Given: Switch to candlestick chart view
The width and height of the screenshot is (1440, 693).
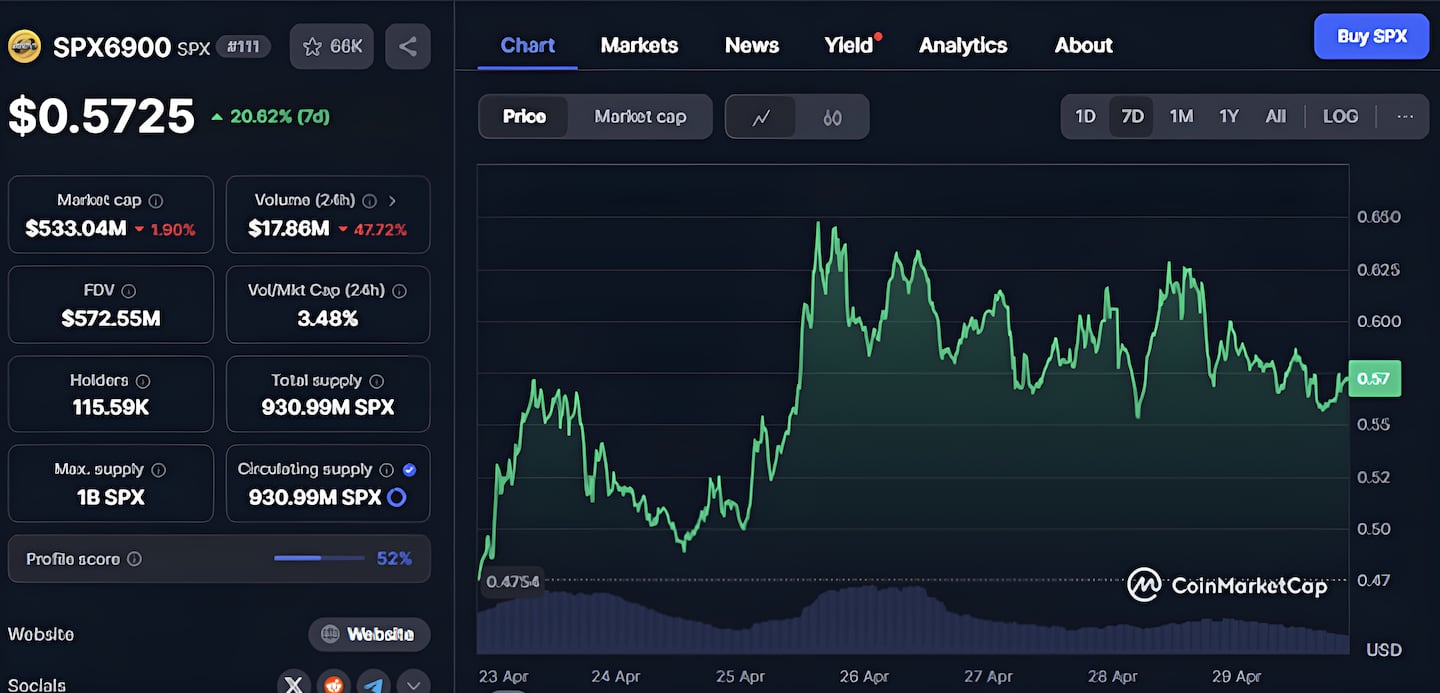Looking at the screenshot, I should point(832,117).
